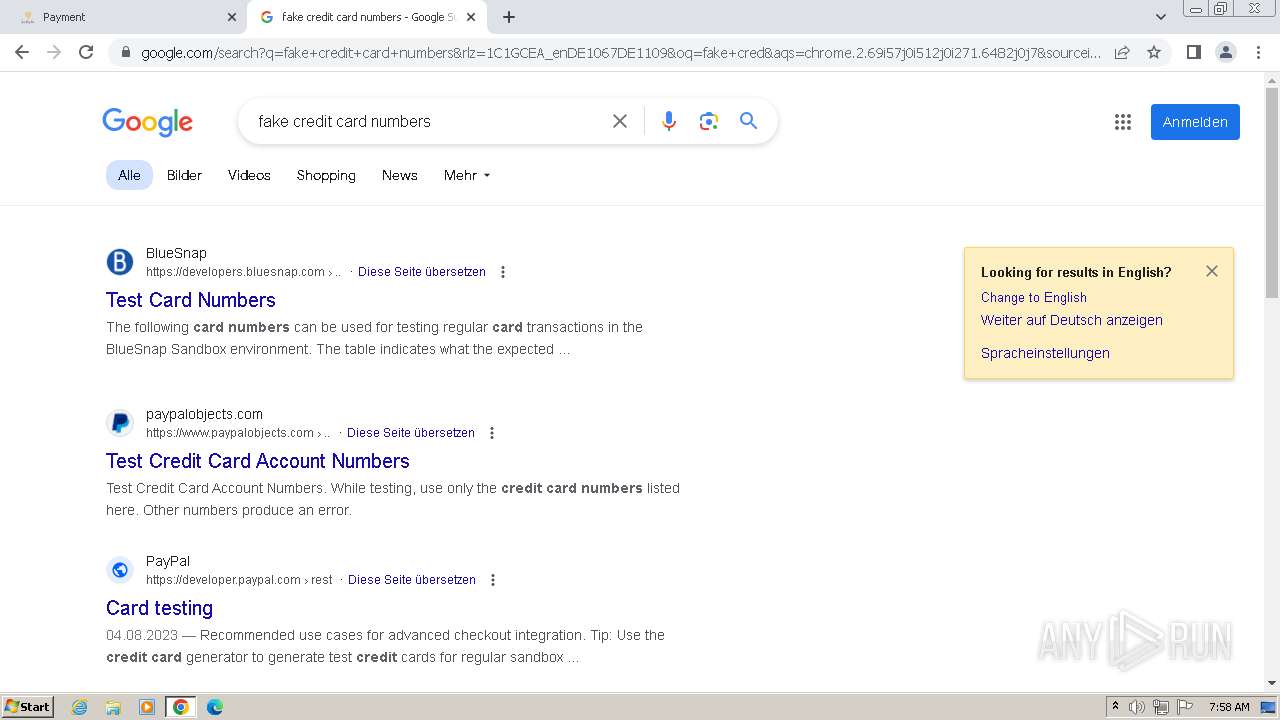Reload the current Google page
This screenshot has height=720, width=1280.
[x=86, y=52]
